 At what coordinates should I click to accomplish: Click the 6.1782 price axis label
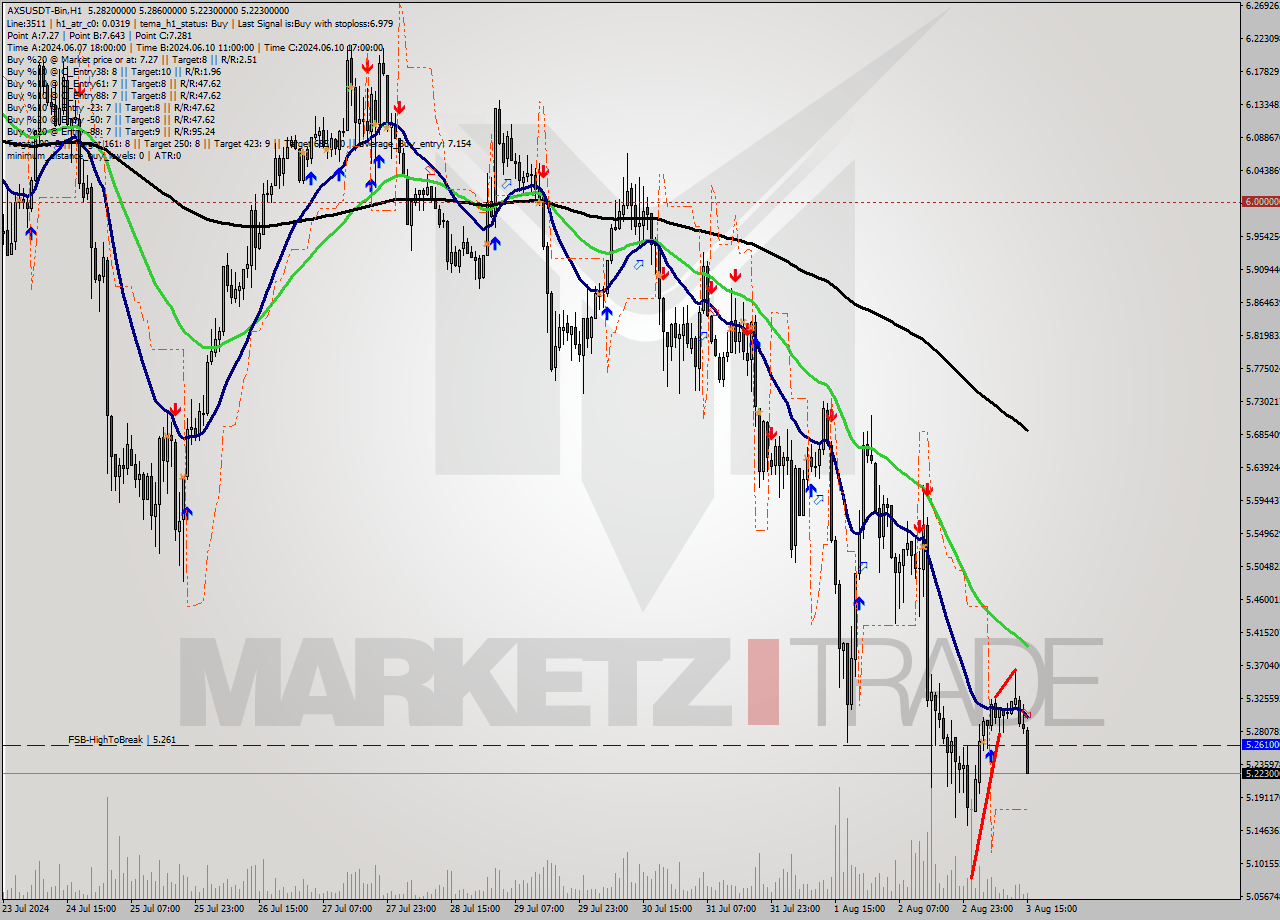coord(1263,71)
